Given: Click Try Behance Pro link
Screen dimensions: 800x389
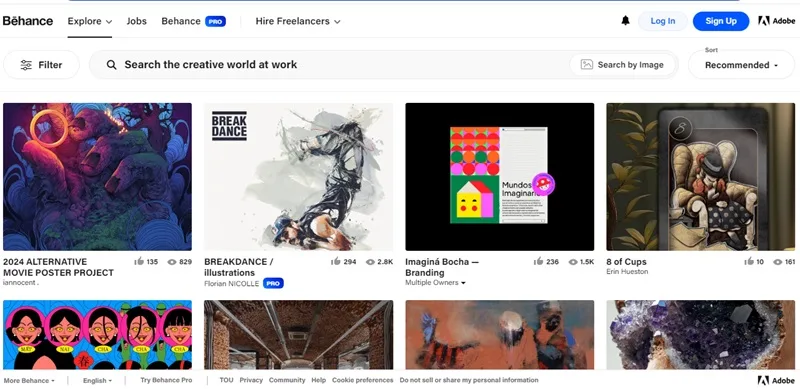Looking at the screenshot, I should (x=166, y=380).
